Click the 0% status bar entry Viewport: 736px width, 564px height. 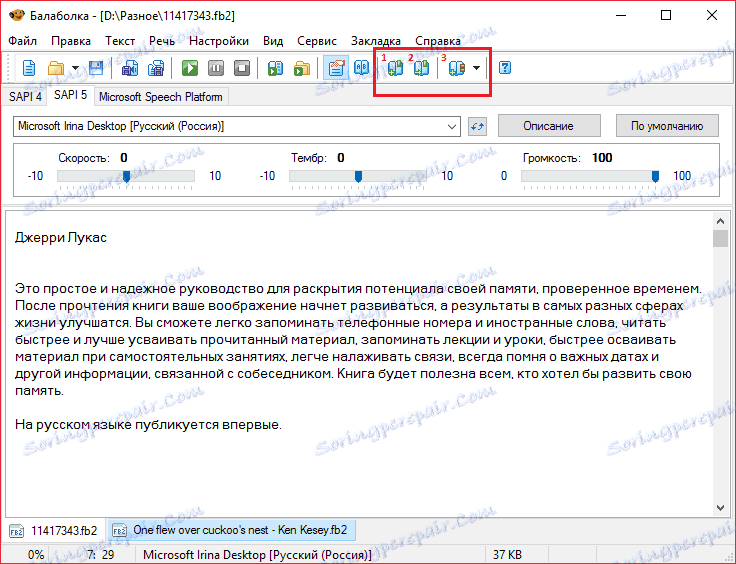[36, 555]
